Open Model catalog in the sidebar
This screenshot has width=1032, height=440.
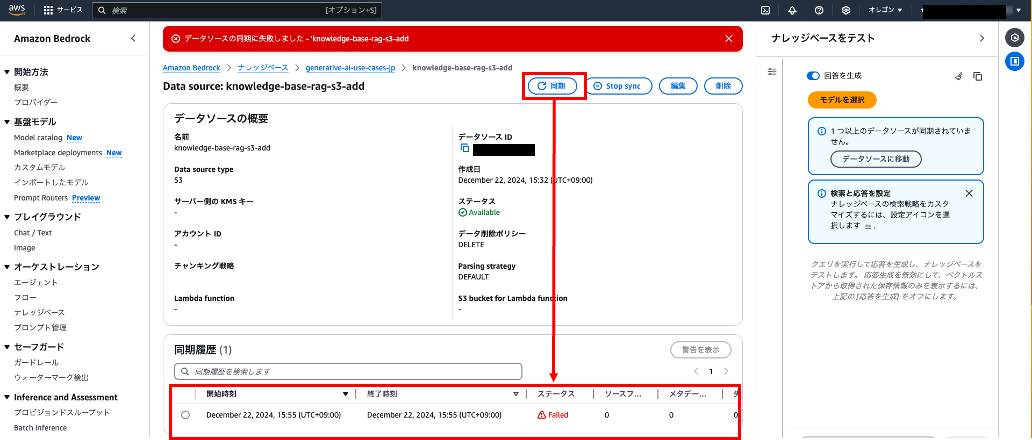(x=38, y=137)
